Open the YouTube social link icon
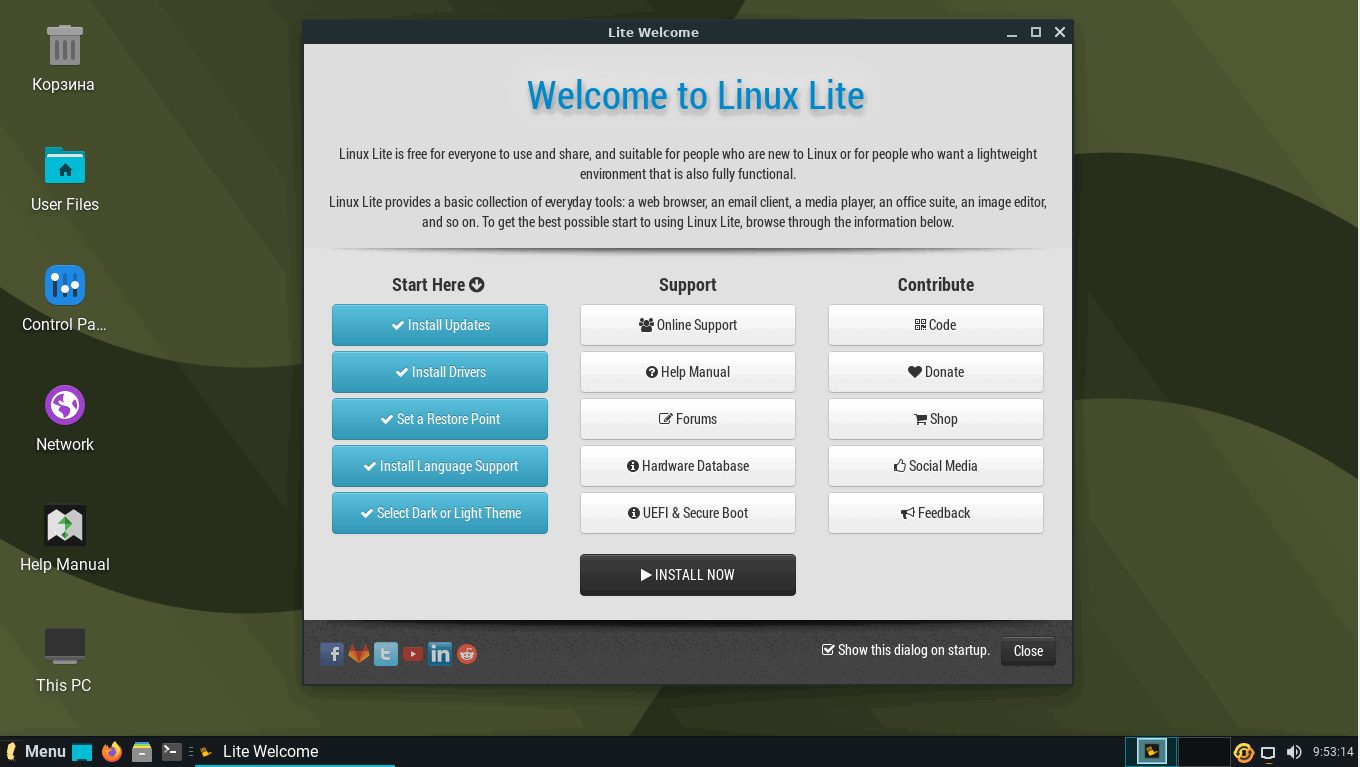Viewport: 1360px width, 767px height. point(413,654)
